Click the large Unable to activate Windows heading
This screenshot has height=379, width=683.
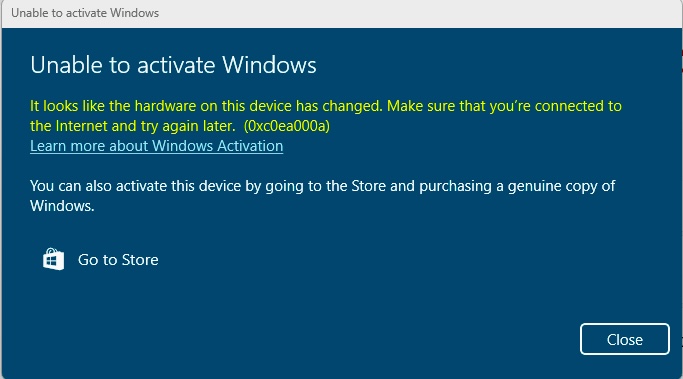(x=173, y=65)
